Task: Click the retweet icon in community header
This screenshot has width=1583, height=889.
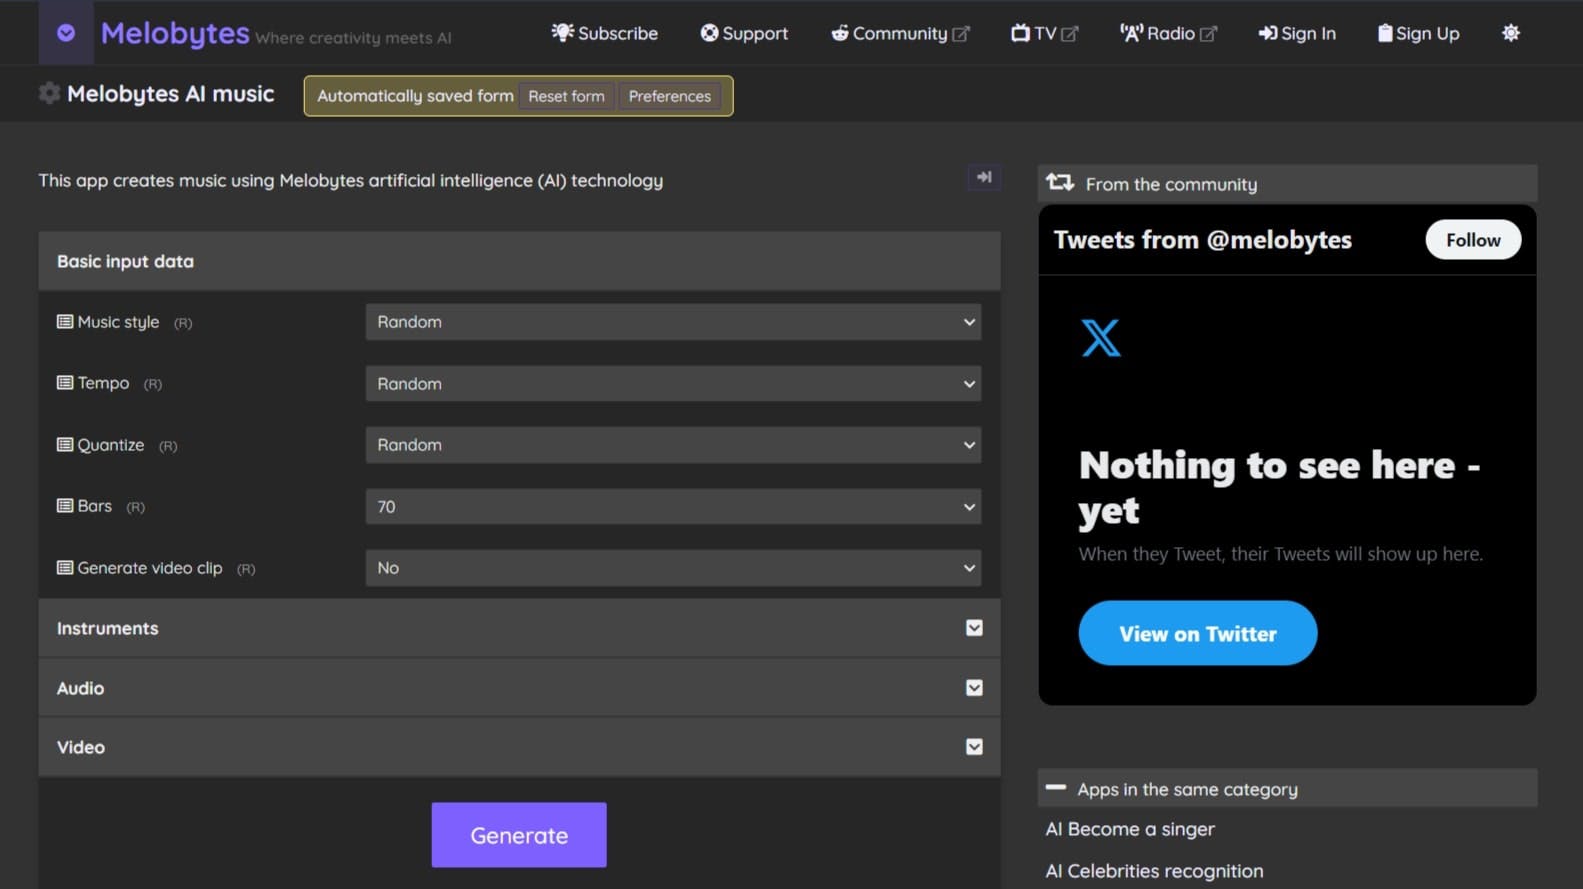Action: [x=1060, y=183]
